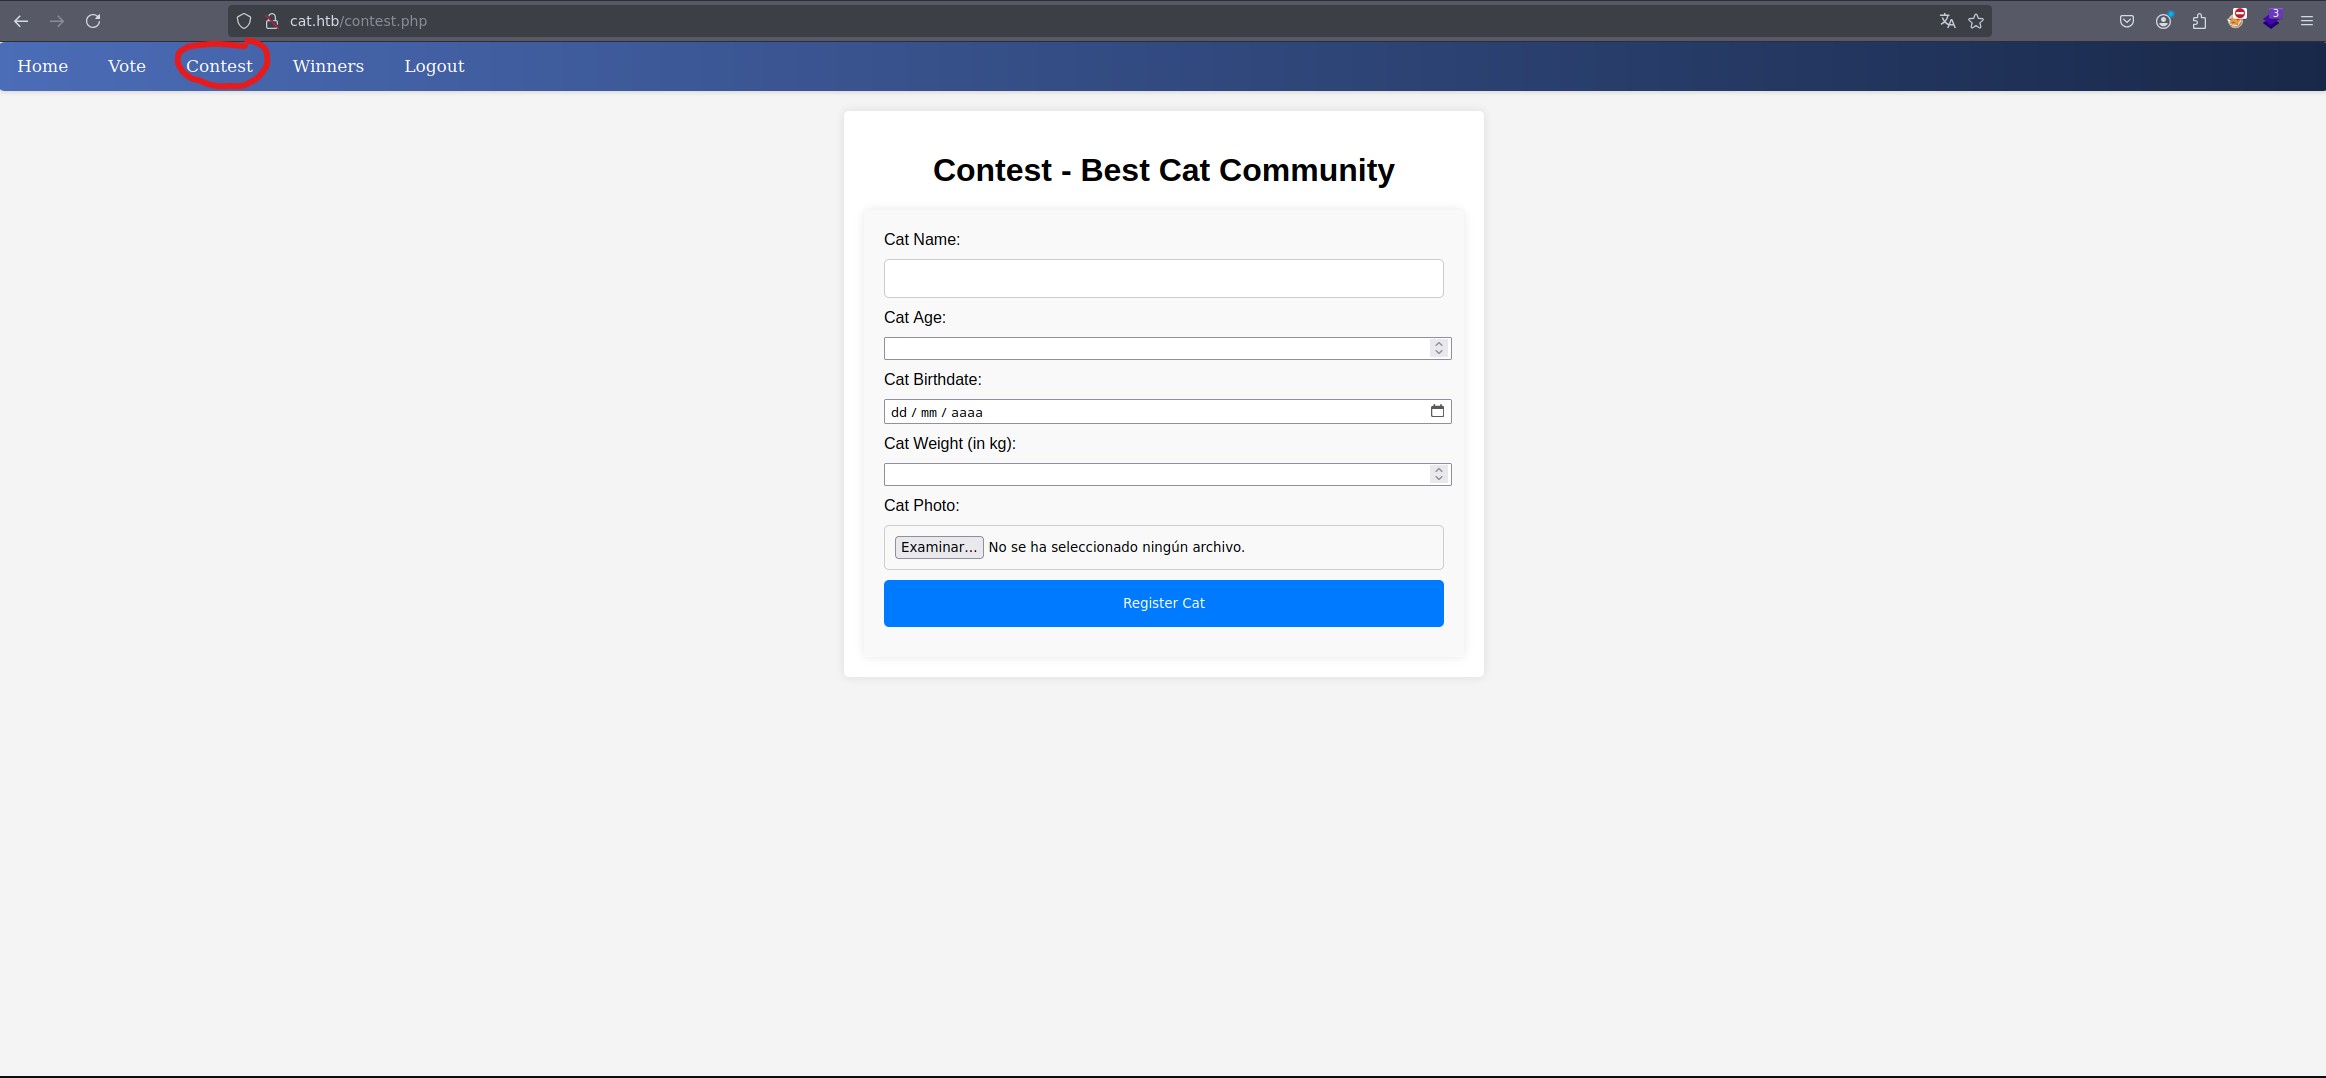Click the Cat Age spinner arrows
The image size is (2326, 1078).
tap(1439, 348)
